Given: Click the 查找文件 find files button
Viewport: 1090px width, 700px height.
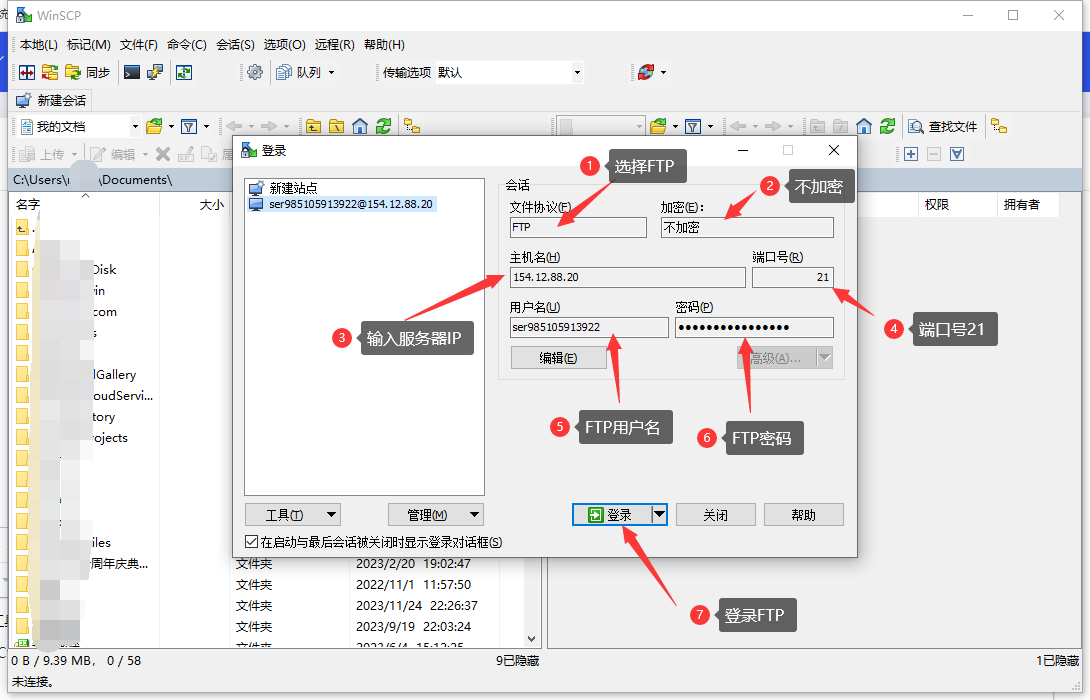Looking at the screenshot, I should 943,127.
